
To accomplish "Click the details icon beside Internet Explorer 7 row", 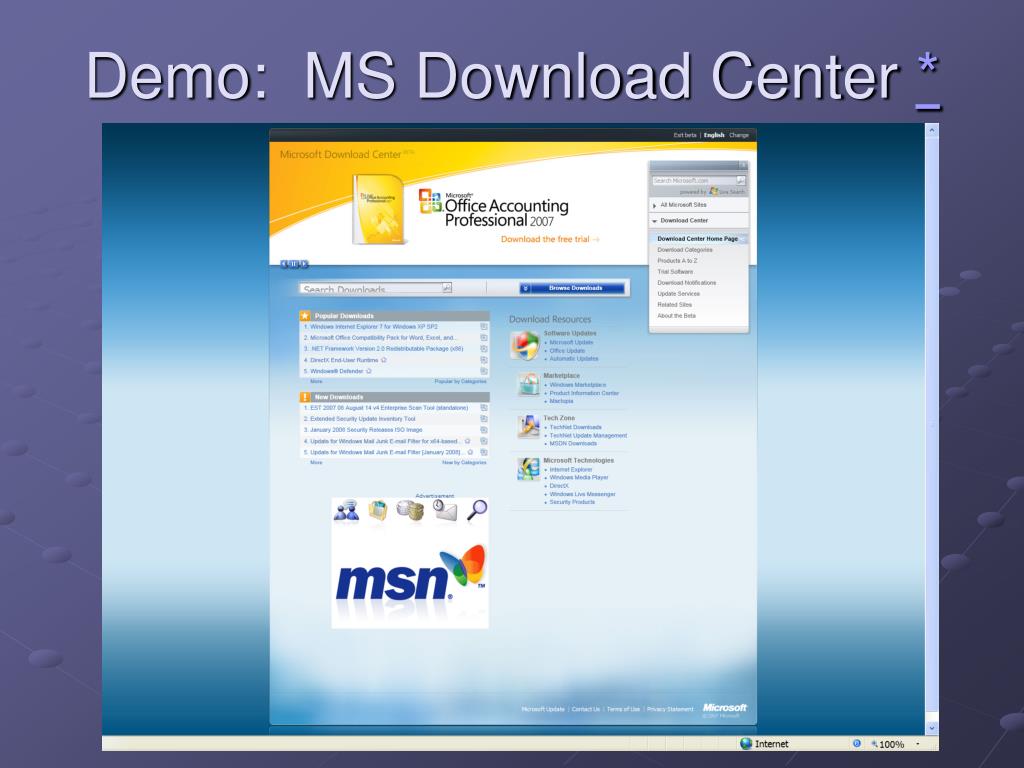I will tap(484, 327).
